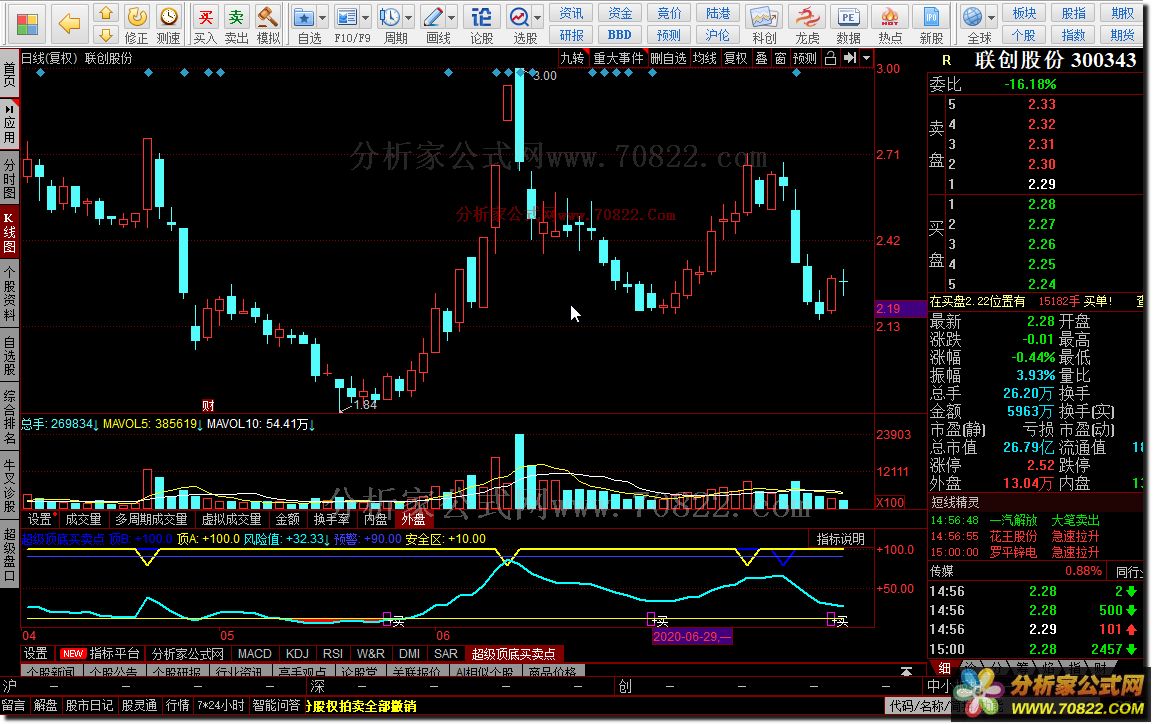Switch to the MACD indicator tab
Image resolution: width=1153 pixels, height=724 pixels.
(254, 653)
